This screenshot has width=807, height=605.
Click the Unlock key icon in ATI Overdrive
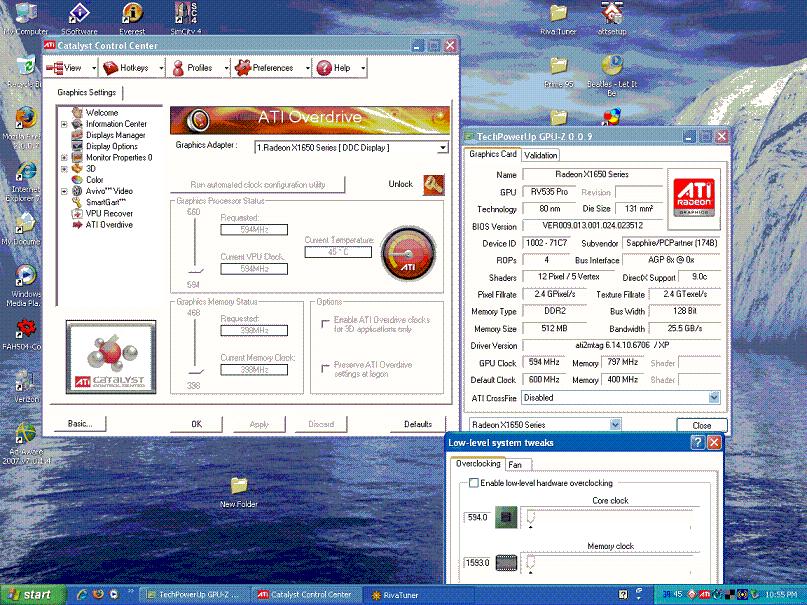(x=433, y=185)
